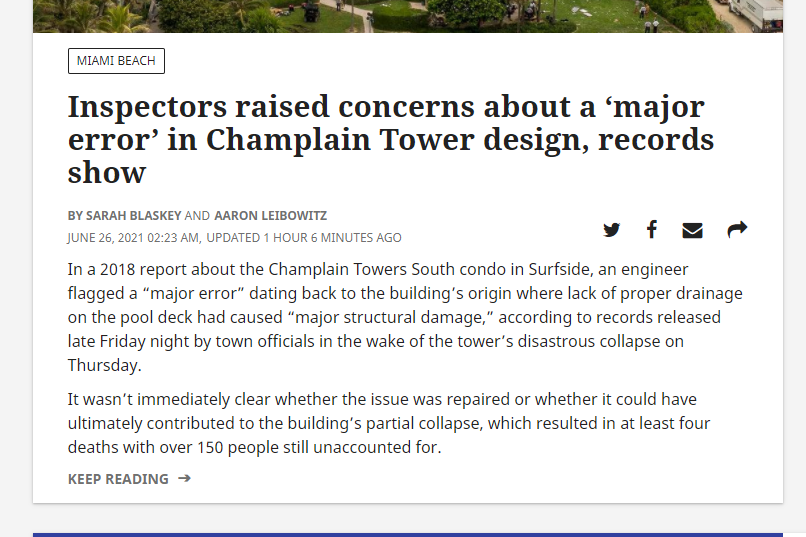Click the paragraph starting 'In a 2018 report'
This screenshot has height=537, width=806.
405,317
